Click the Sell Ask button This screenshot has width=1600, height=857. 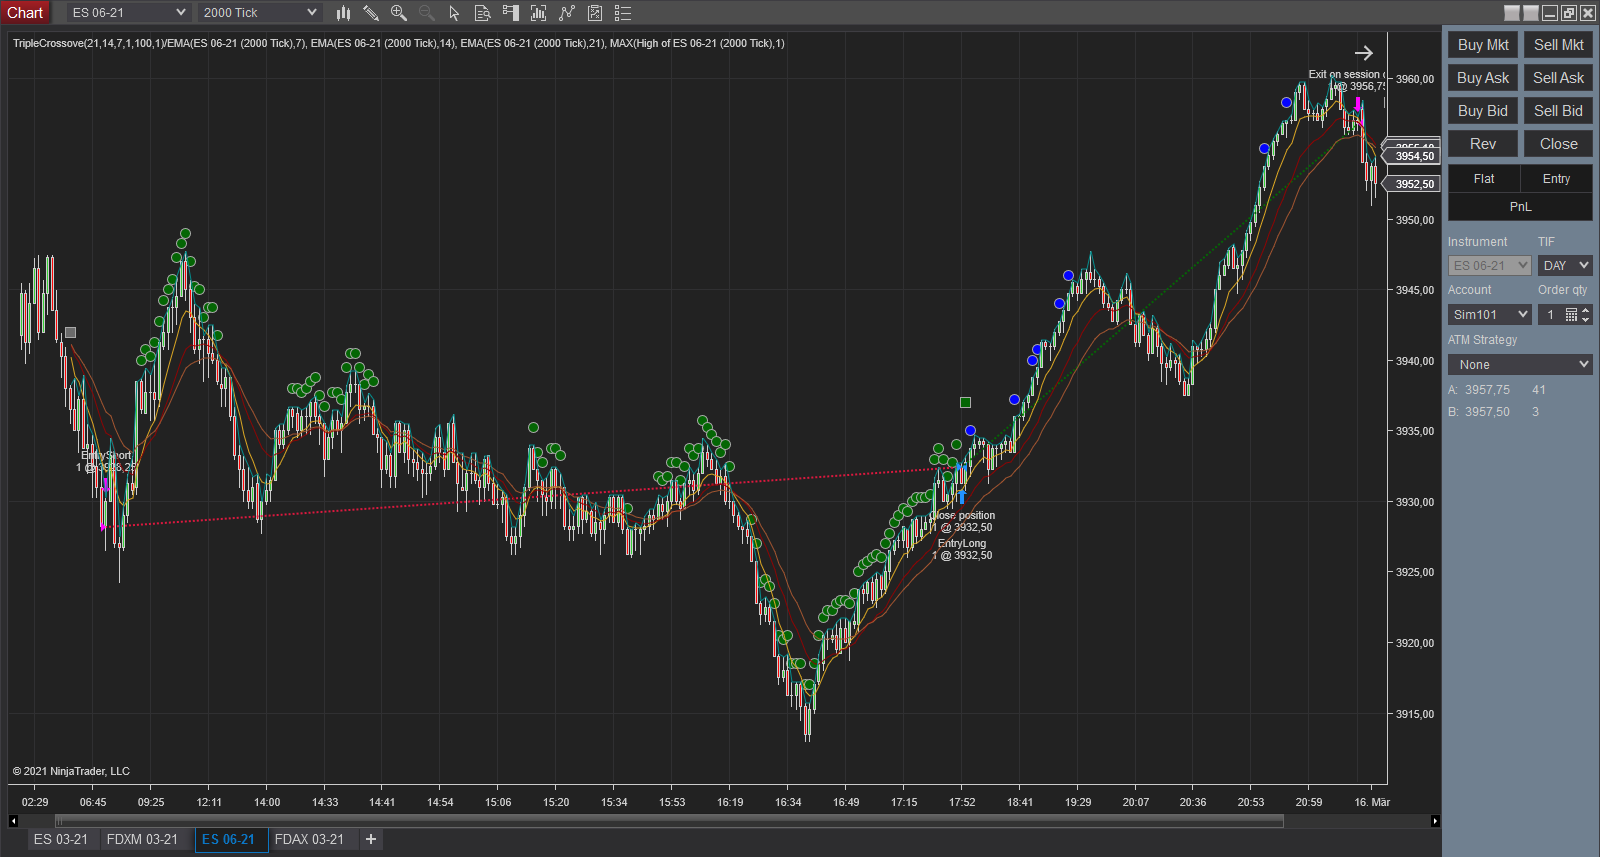1558,78
